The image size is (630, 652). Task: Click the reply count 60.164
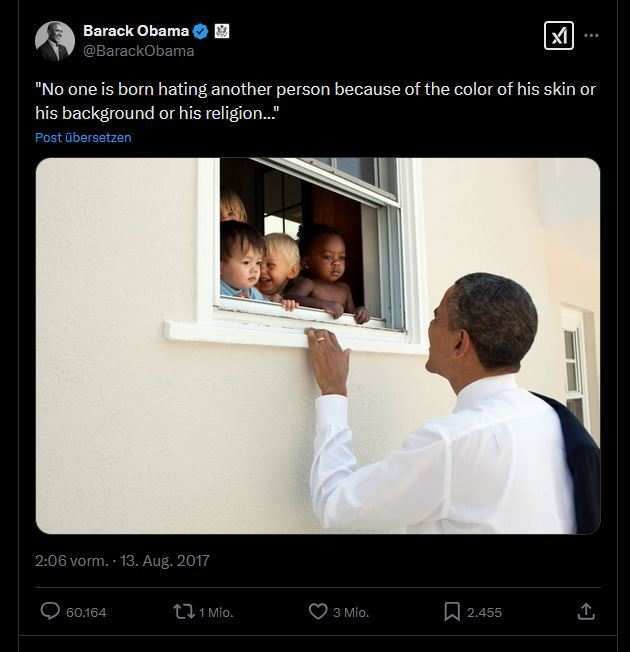[x=86, y=612]
